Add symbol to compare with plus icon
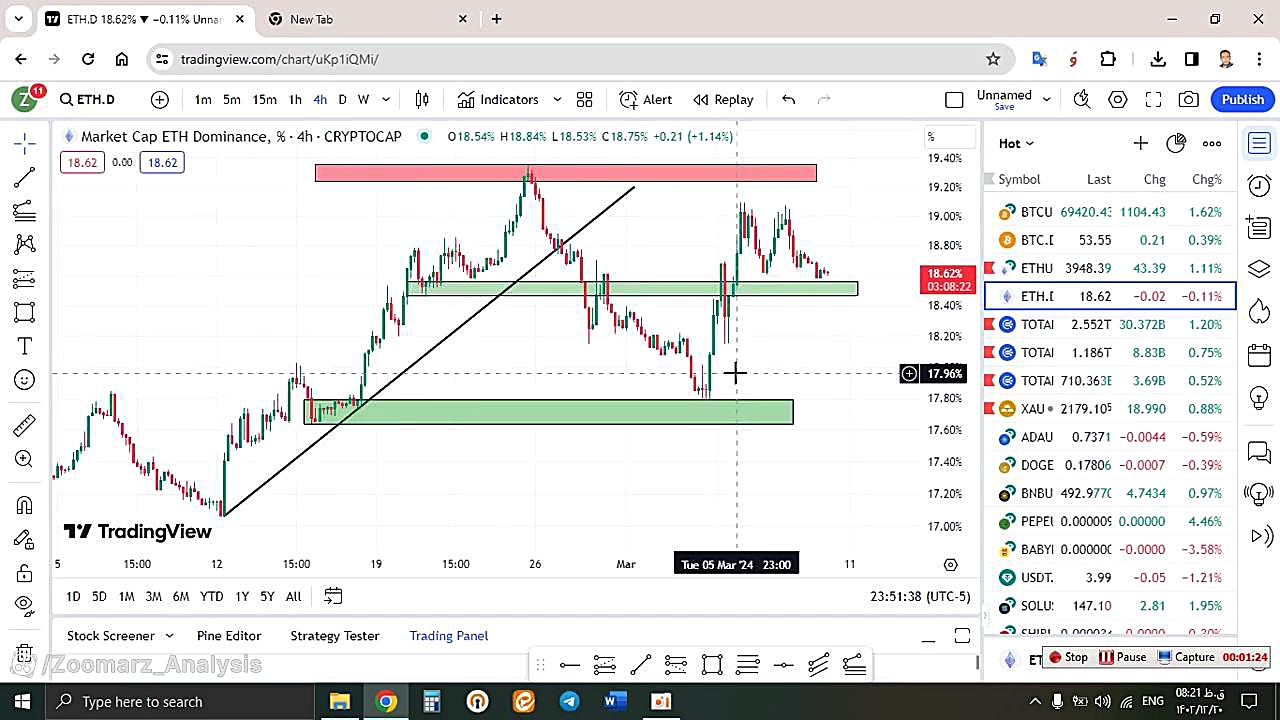 [160, 99]
